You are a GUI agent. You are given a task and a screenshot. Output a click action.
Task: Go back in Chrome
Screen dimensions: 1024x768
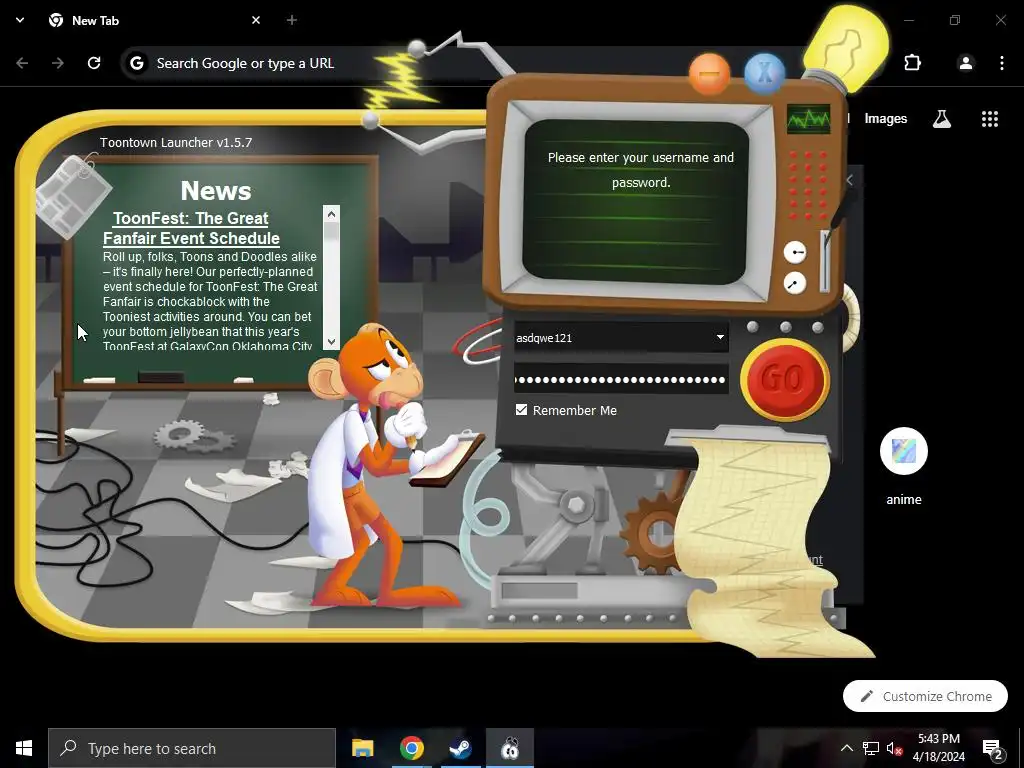tap(22, 63)
